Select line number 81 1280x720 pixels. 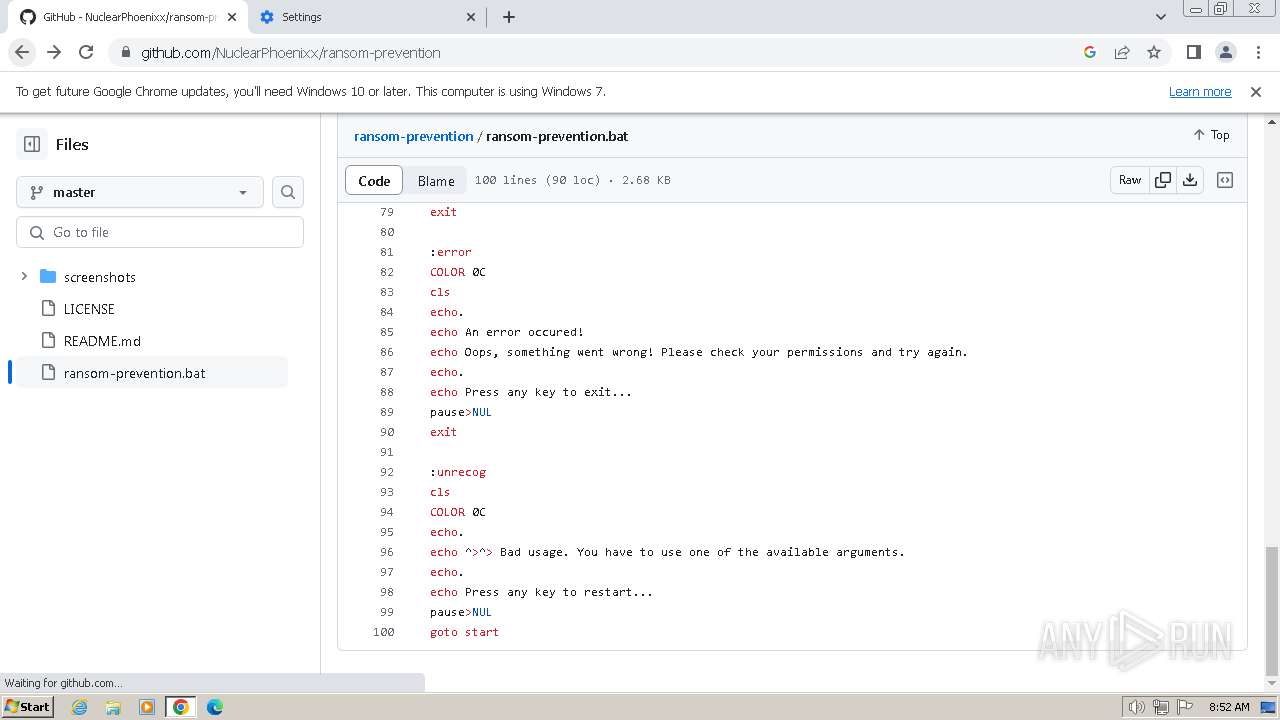pyautogui.click(x=387, y=252)
